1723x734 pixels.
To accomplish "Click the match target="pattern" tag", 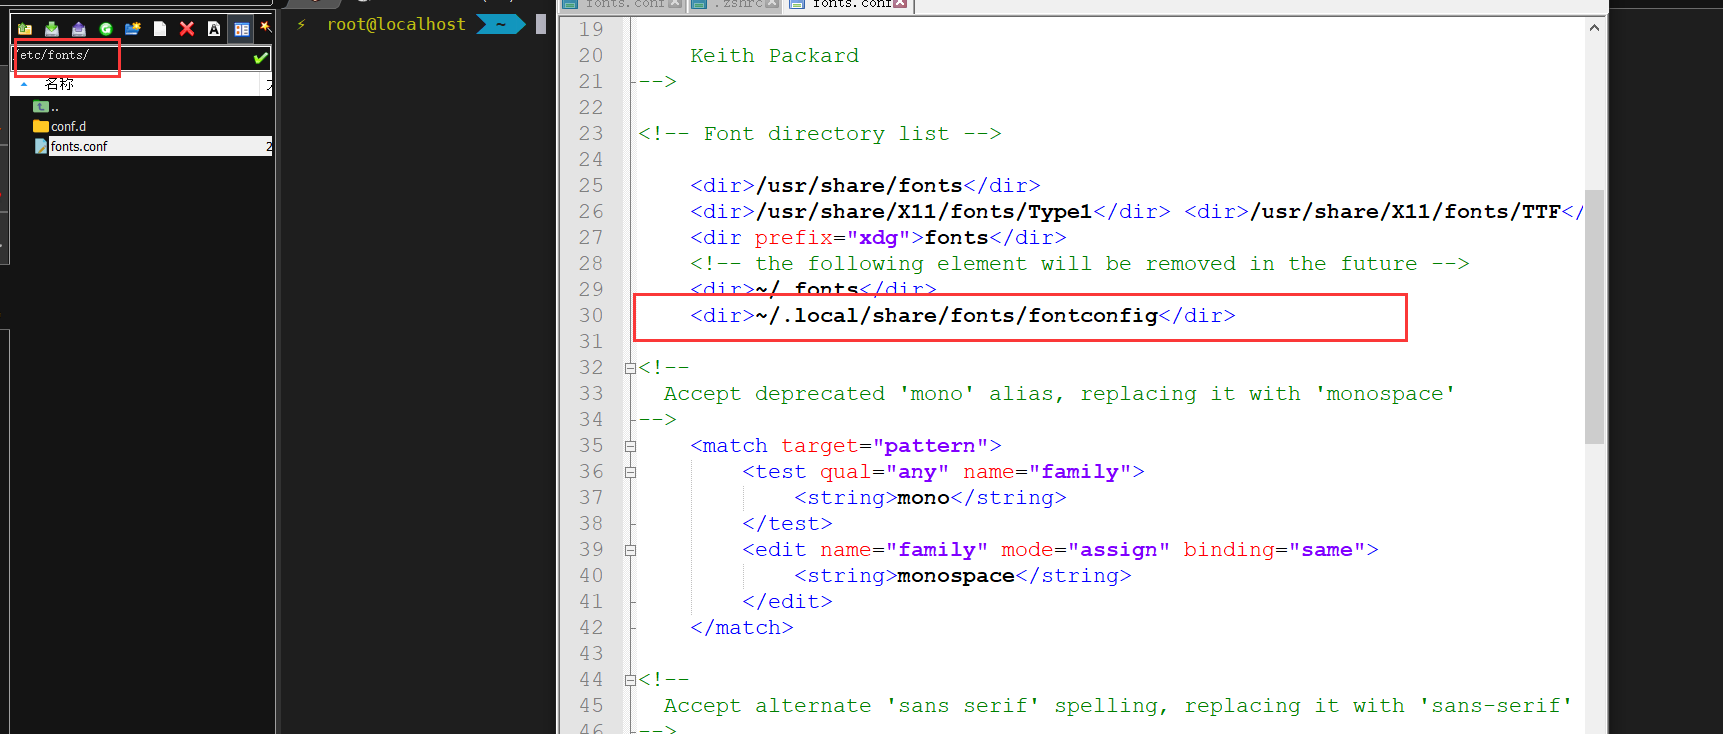I will (x=846, y=446).
